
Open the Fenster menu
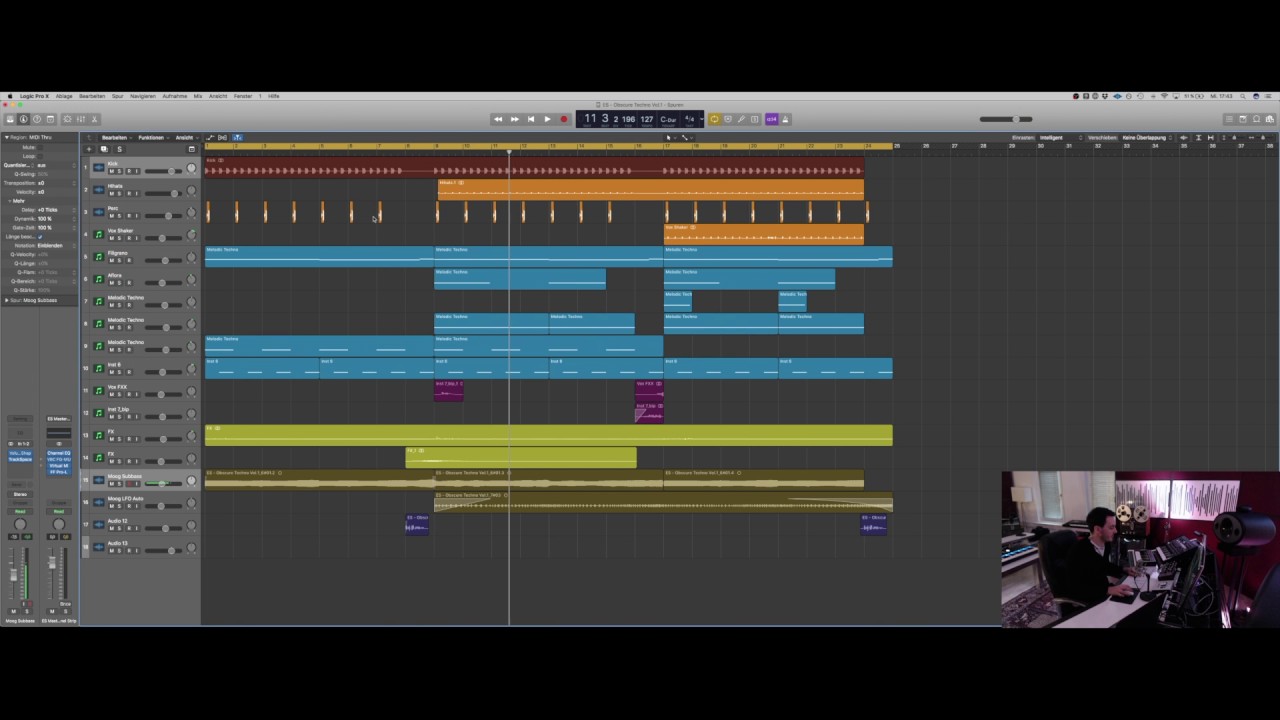243,96
